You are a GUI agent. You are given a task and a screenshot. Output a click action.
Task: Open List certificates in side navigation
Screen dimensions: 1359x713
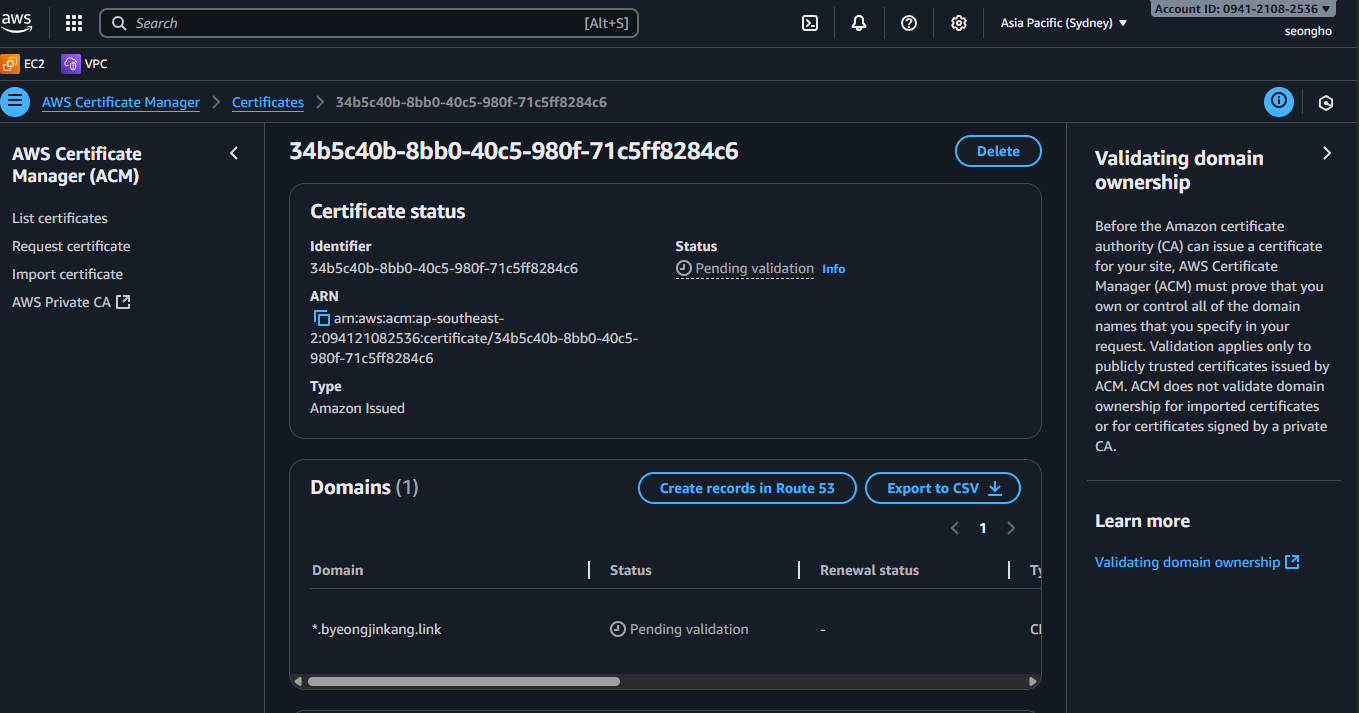(60, 218)
